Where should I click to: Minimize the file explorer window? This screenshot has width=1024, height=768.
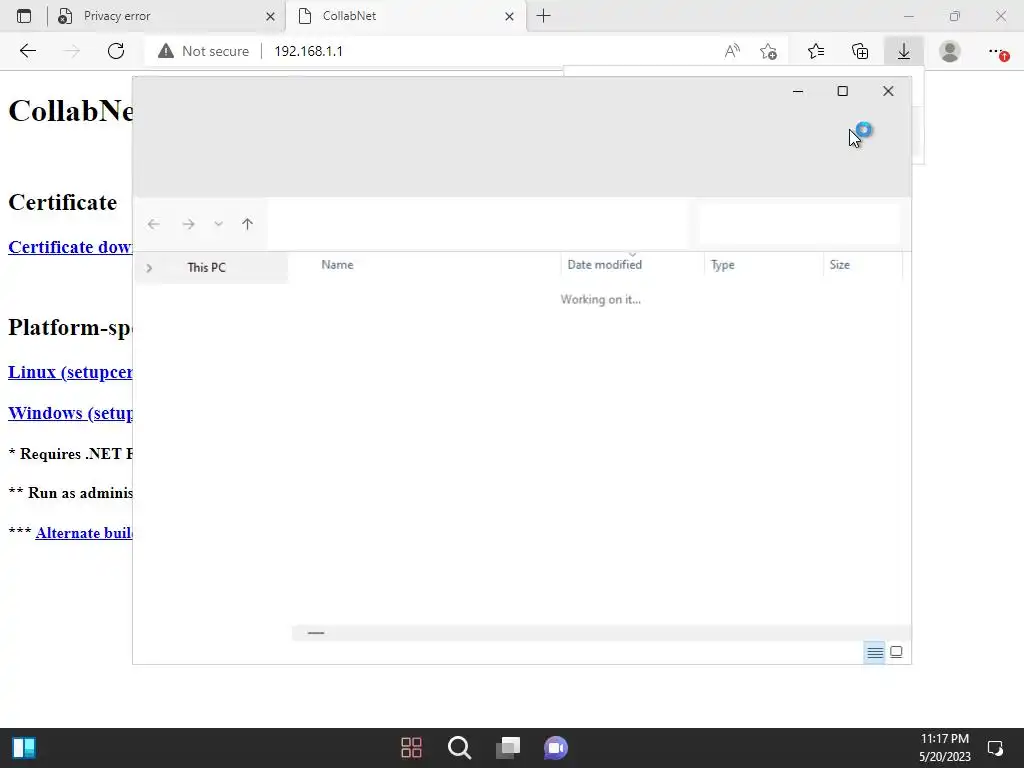(798, 91)
